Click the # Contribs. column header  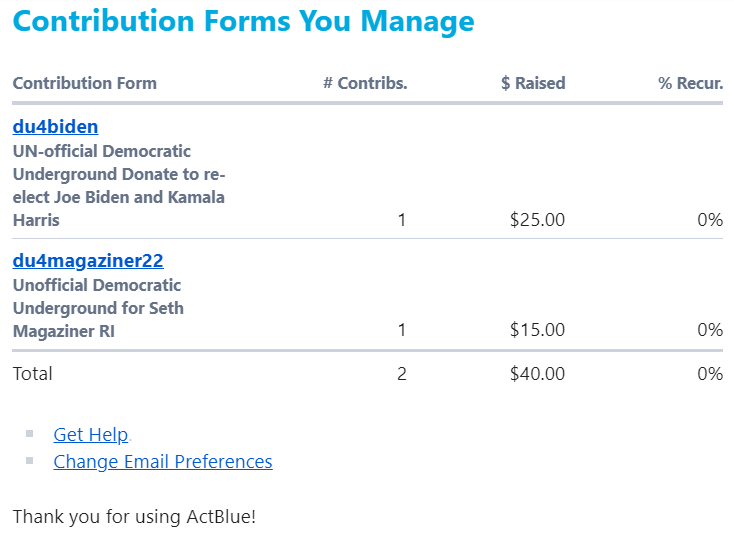(365, 83)
